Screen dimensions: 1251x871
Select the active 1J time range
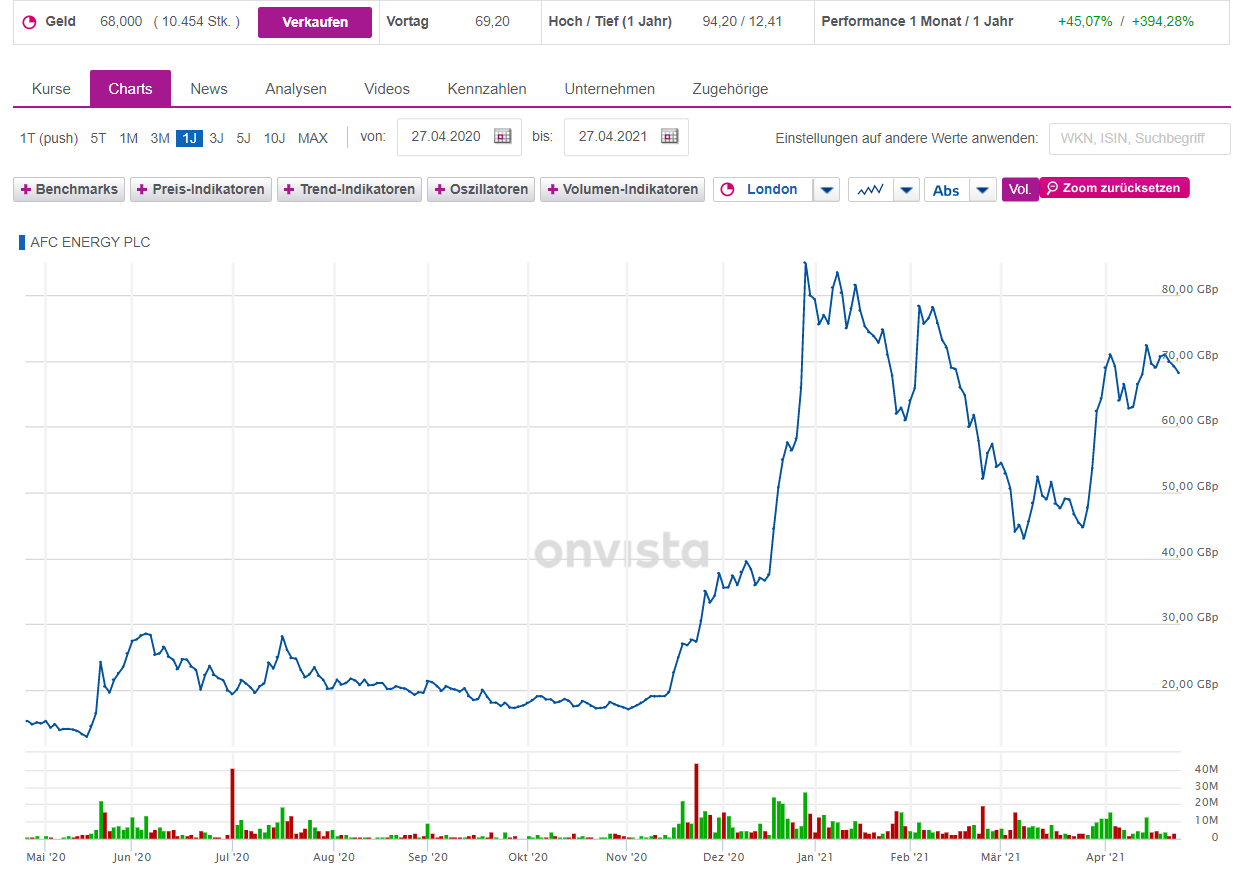(189, 138)
